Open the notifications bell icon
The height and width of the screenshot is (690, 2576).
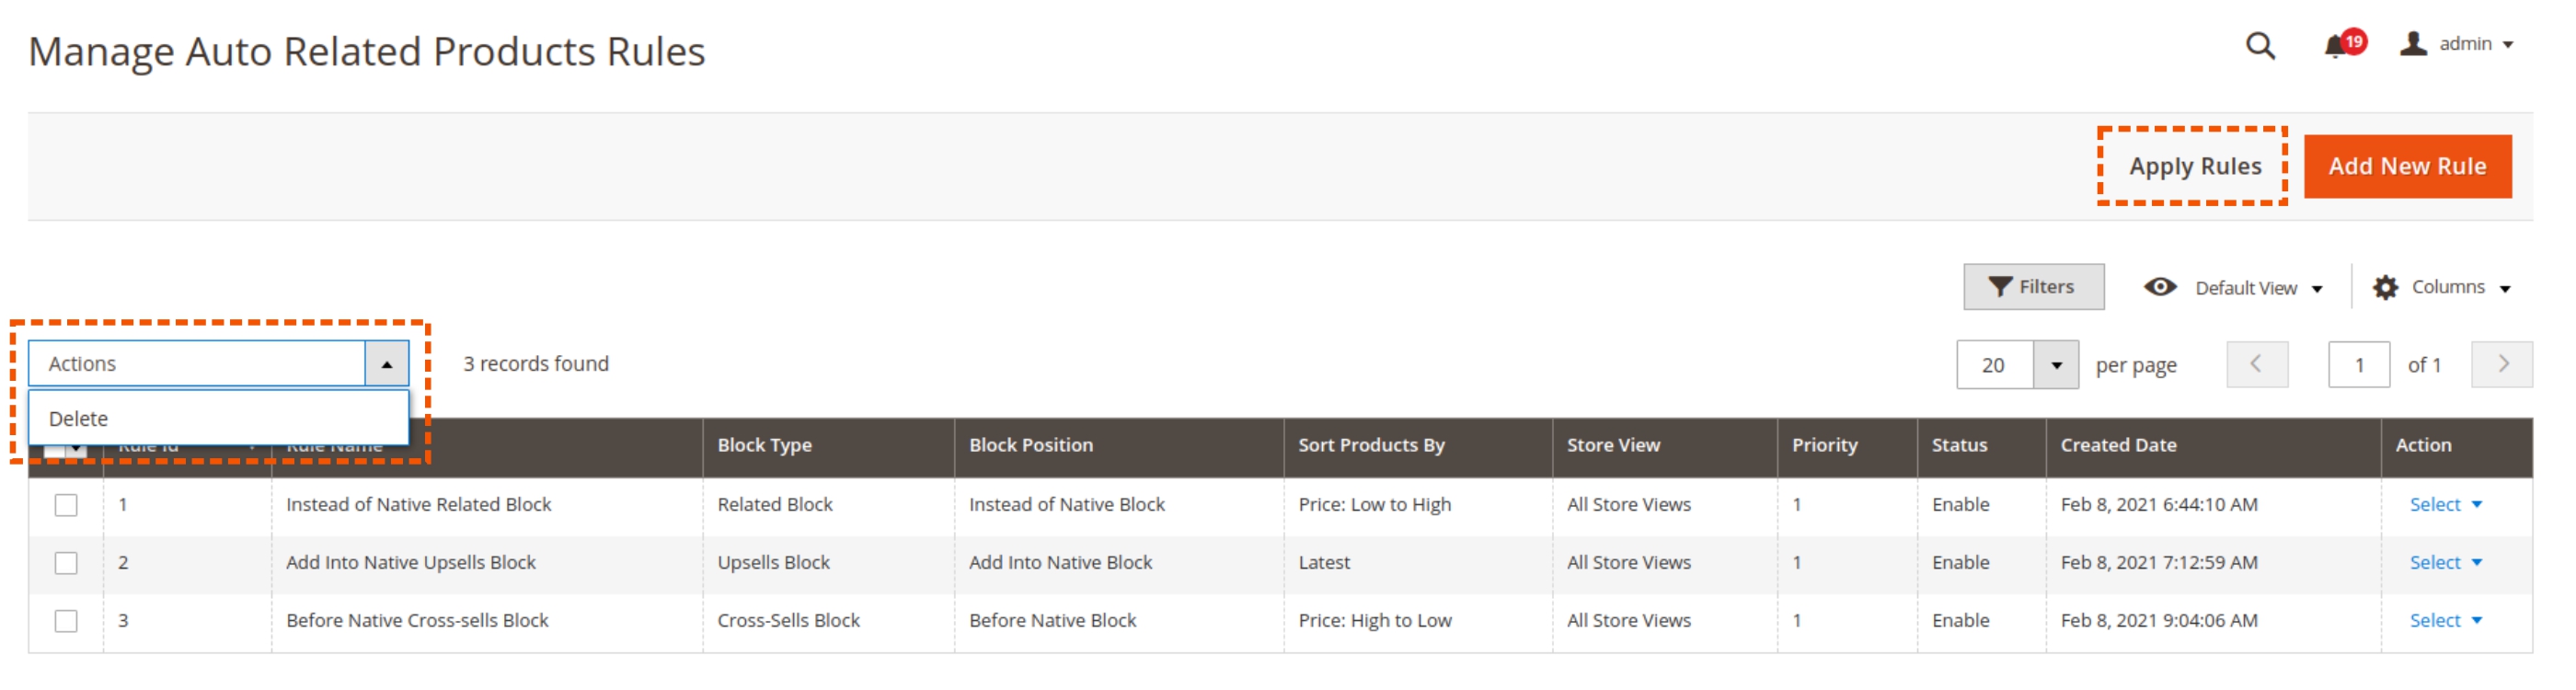2335,46
